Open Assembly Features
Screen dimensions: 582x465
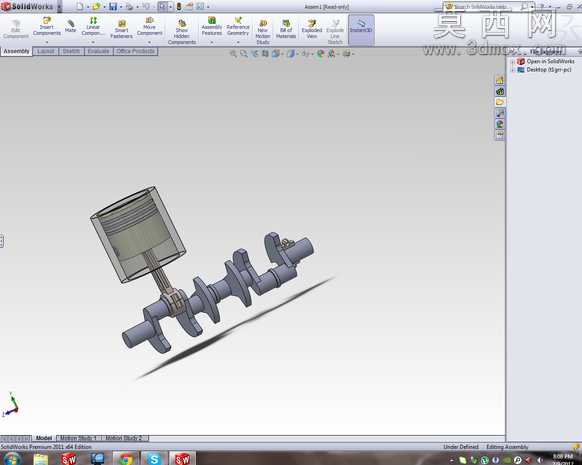click(x=212, y=26)
